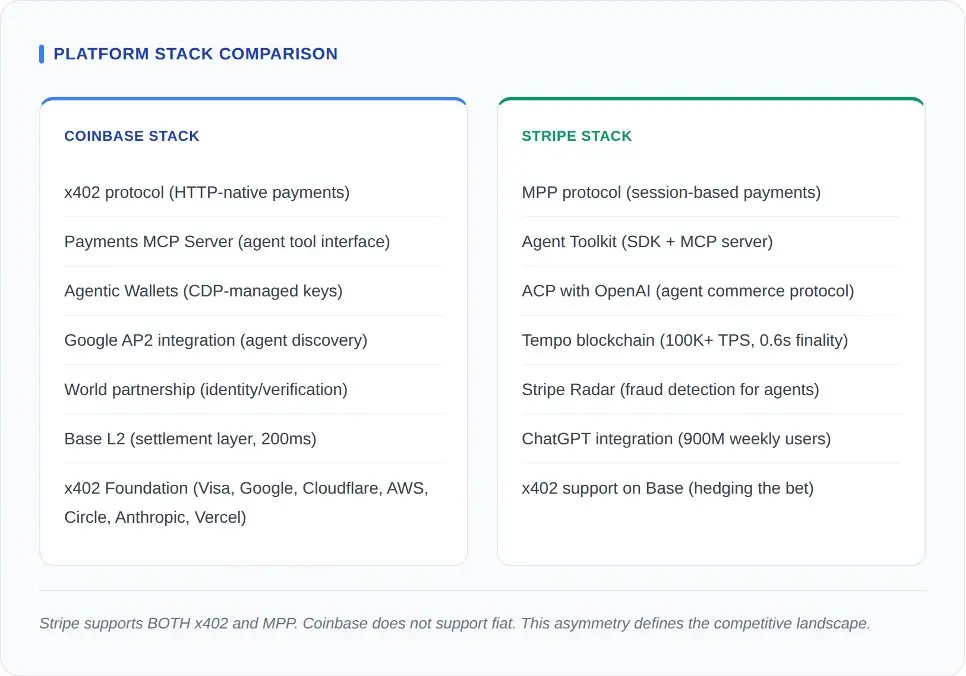Click the x402 Foundation members entry
Screen dimensions: 966x676
pos(246,502)
